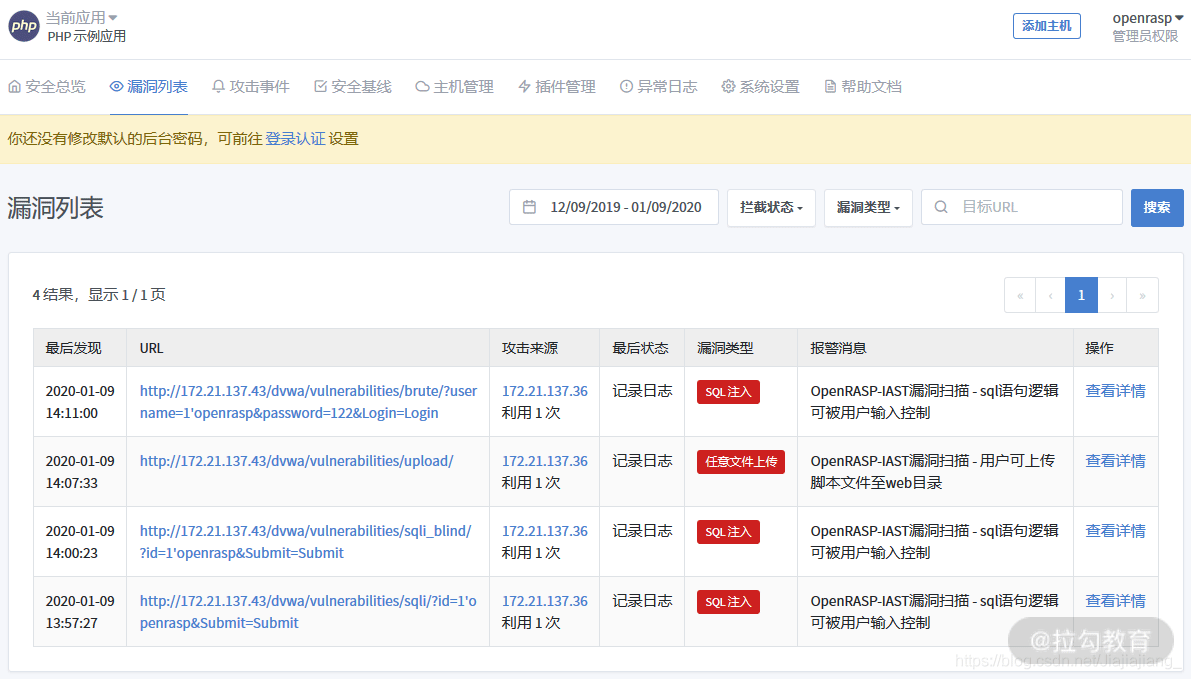Click attack source 172.21.137.36 in the 14:00:23 row
1191x679 pixels.
coord(545,531)
